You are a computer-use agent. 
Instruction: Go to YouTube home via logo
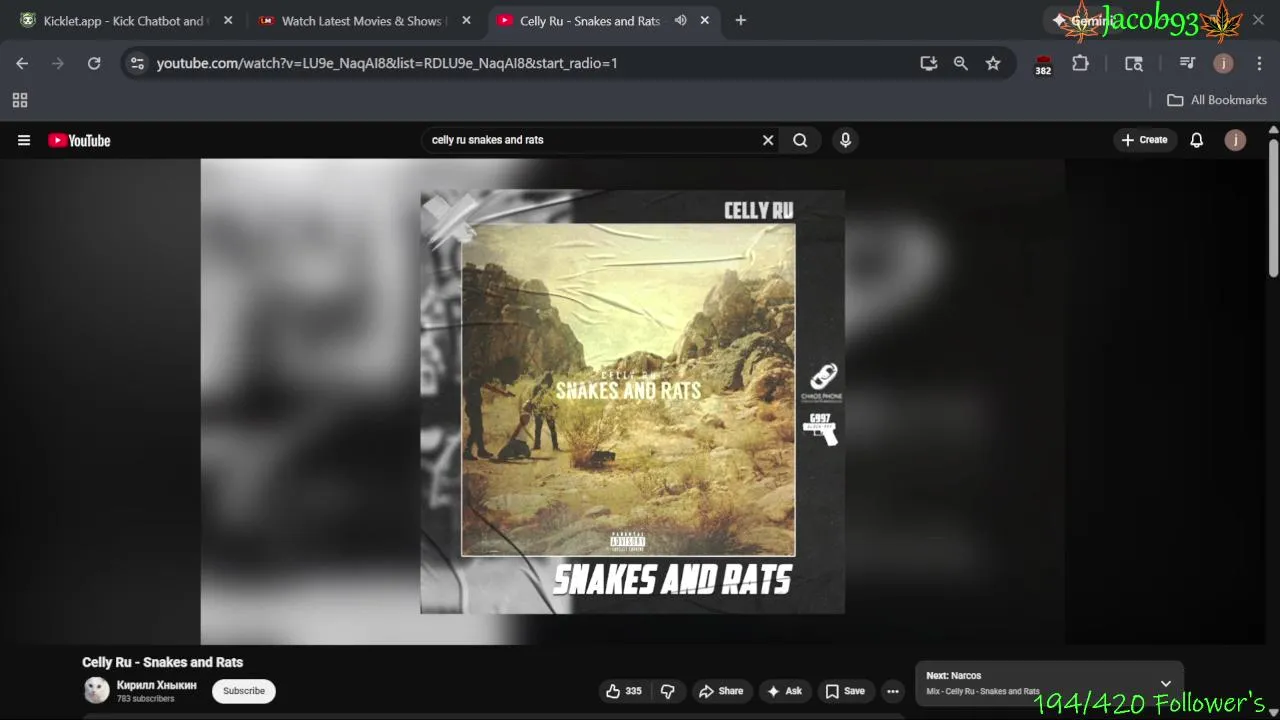click(79, 140)
